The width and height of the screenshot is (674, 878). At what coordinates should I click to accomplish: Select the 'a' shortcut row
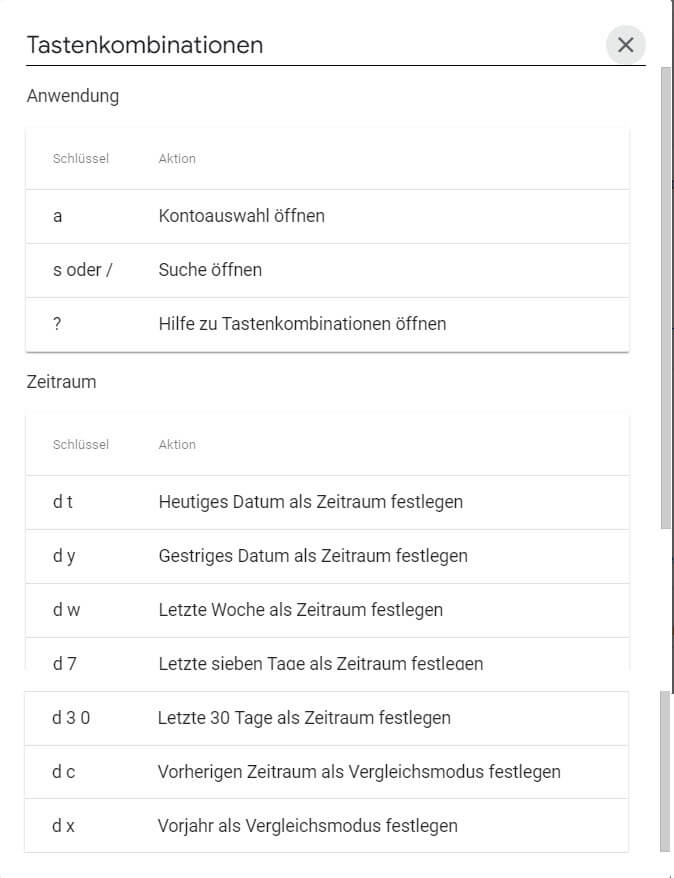(300, 216)
